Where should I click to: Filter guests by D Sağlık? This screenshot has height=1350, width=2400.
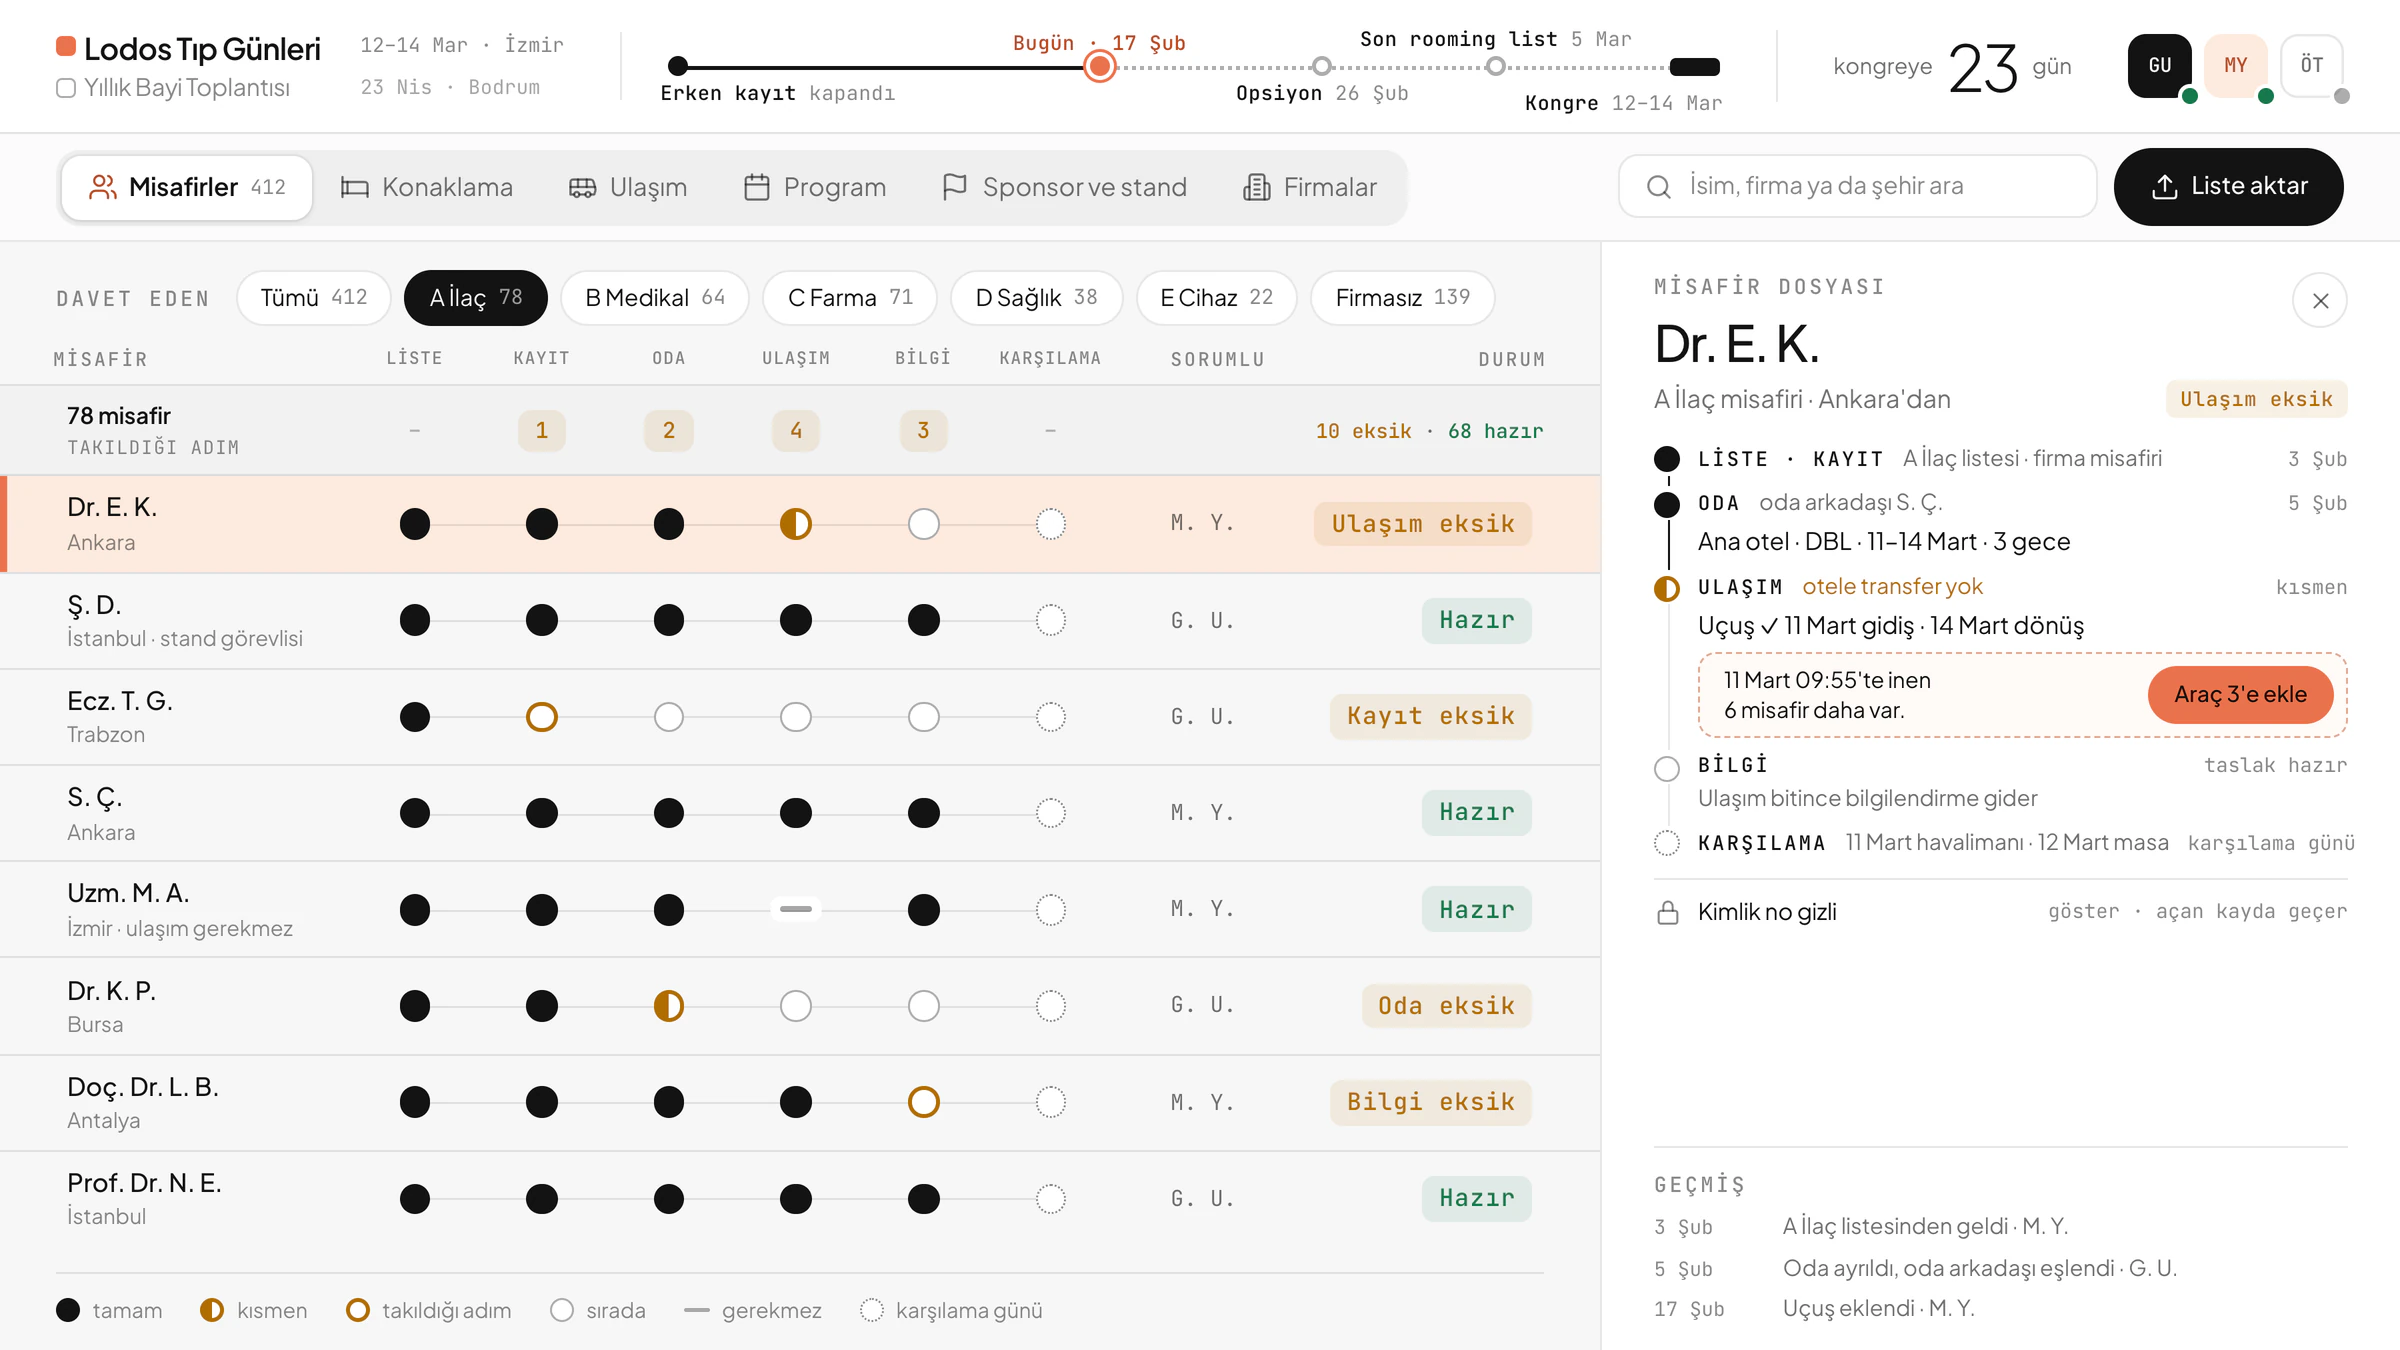click(1036, 297)
